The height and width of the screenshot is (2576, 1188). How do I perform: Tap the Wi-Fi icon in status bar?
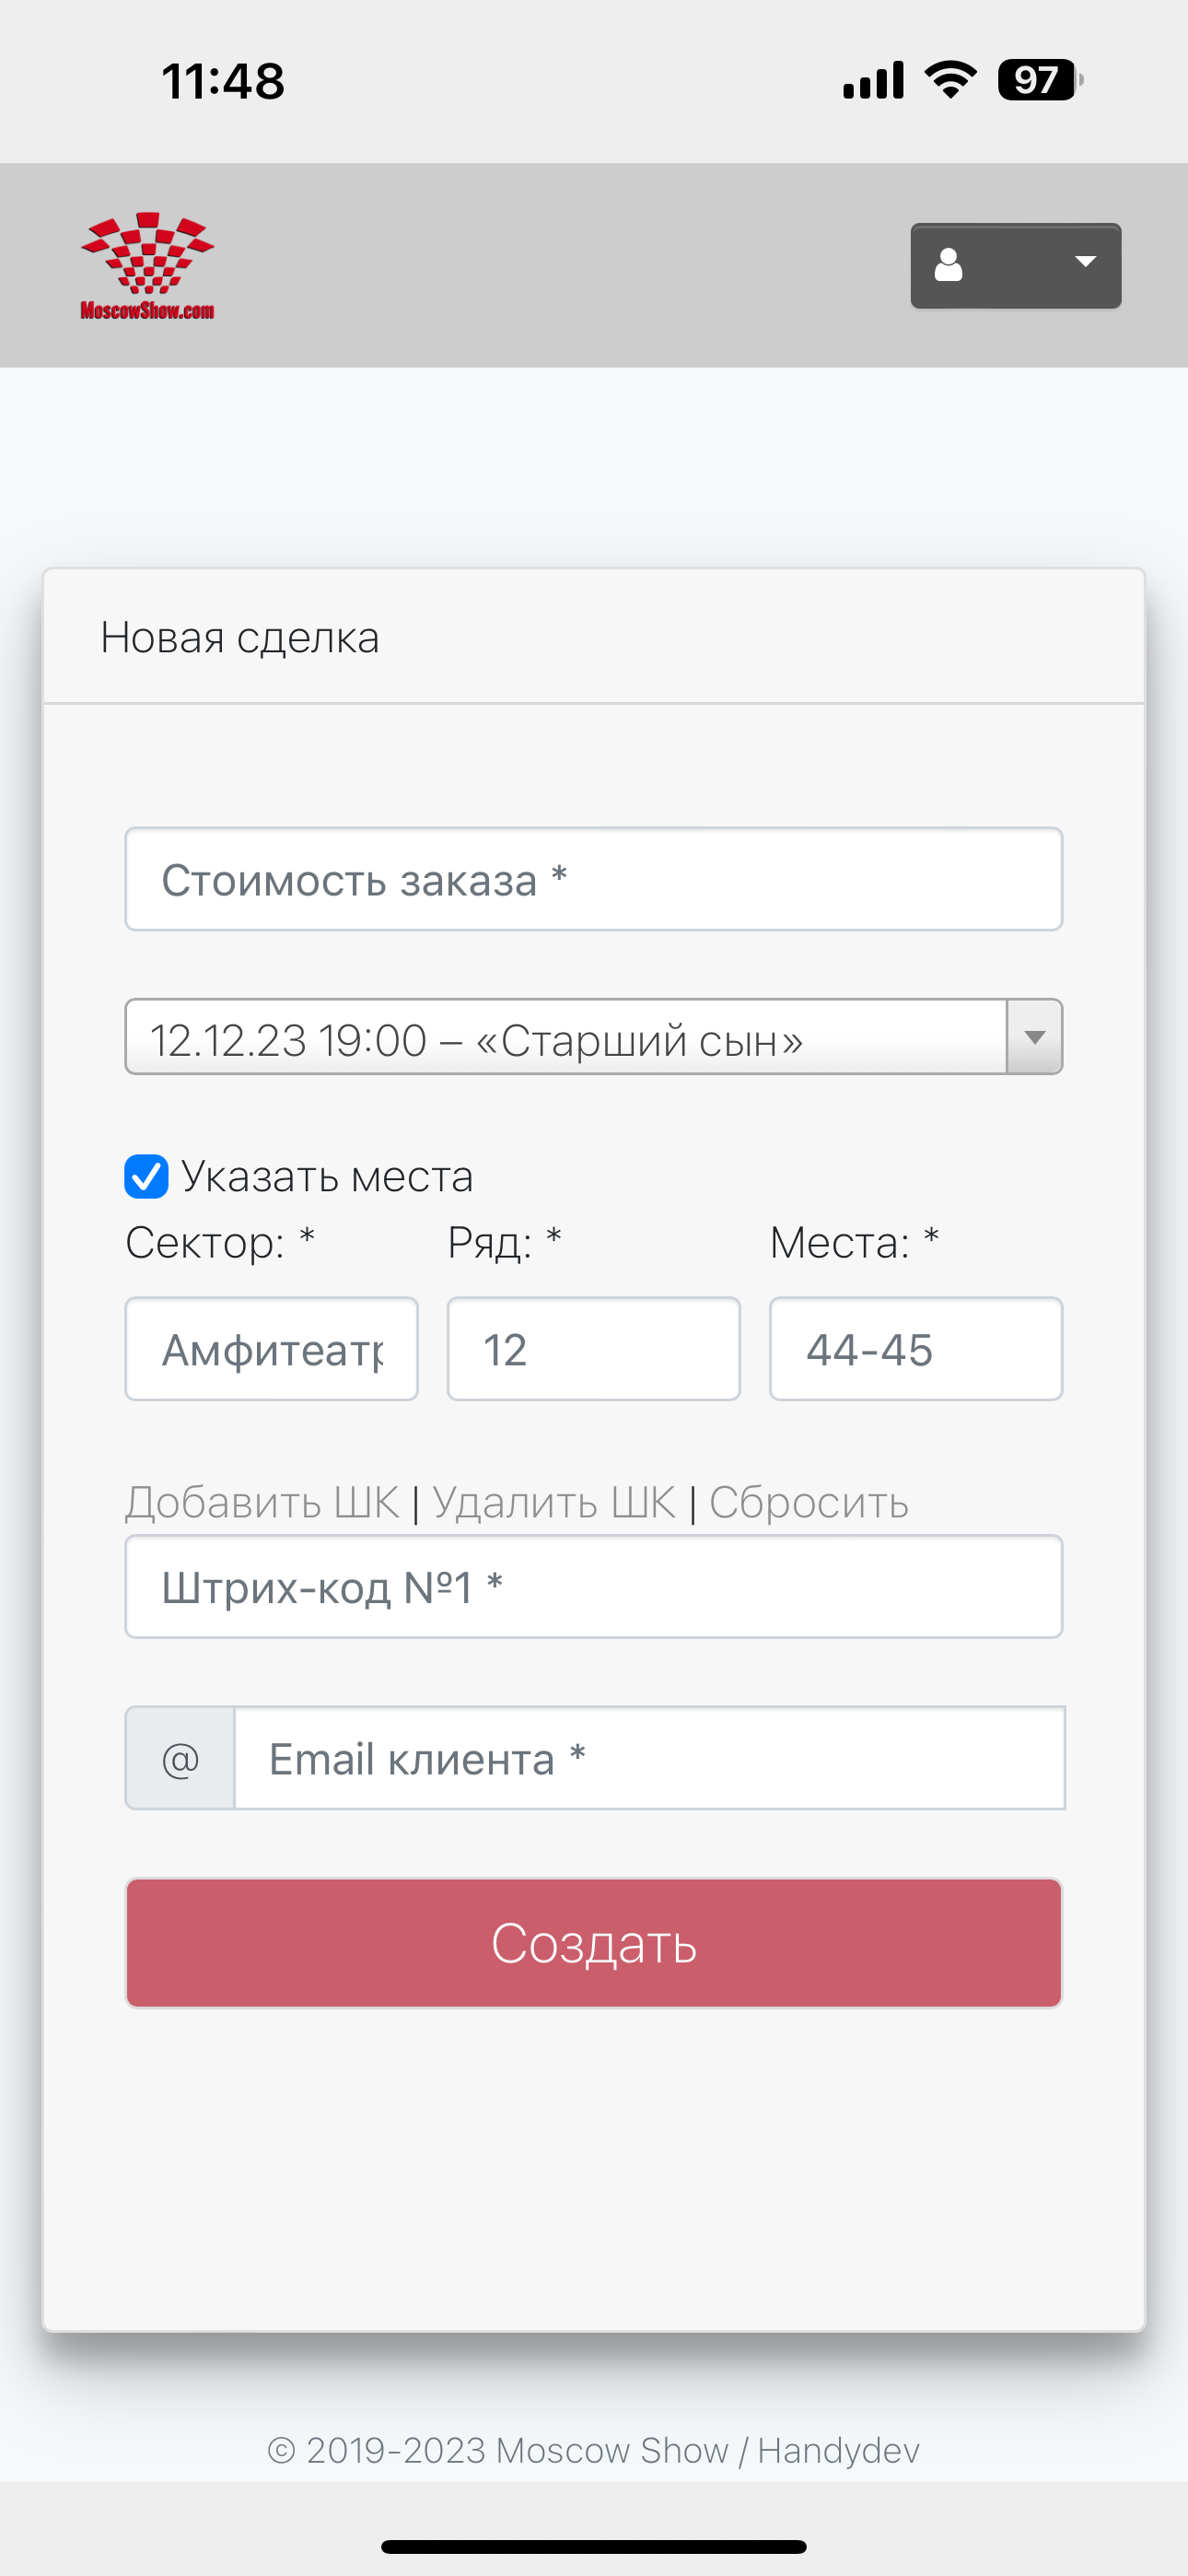click(950, 80)
